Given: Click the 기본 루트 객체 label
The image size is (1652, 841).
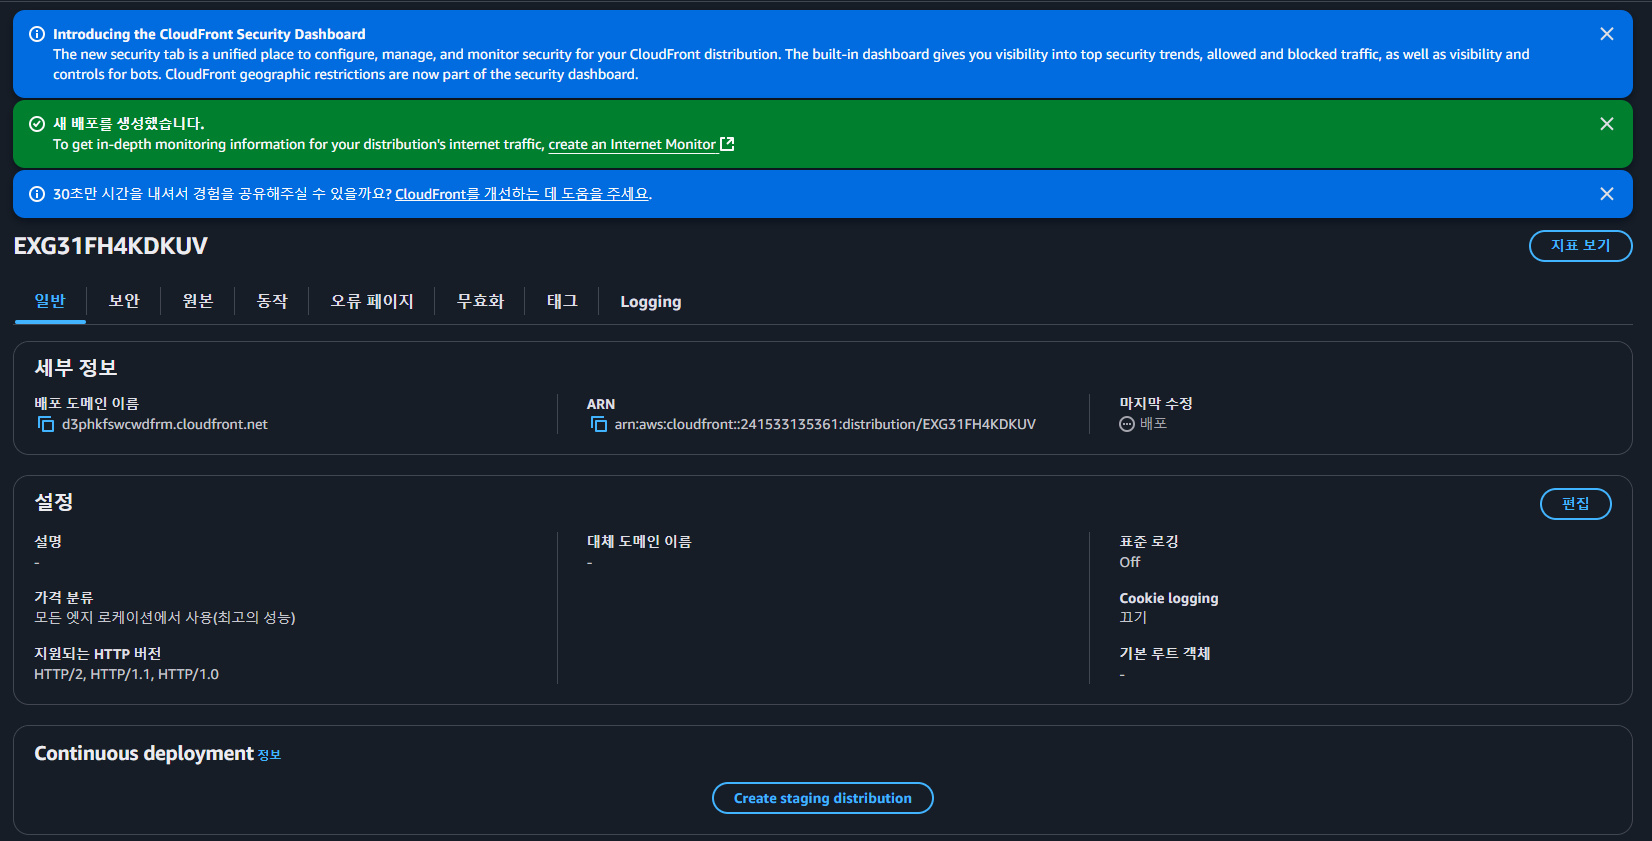Looking at the screenshot, I should tap(1165, 653).
